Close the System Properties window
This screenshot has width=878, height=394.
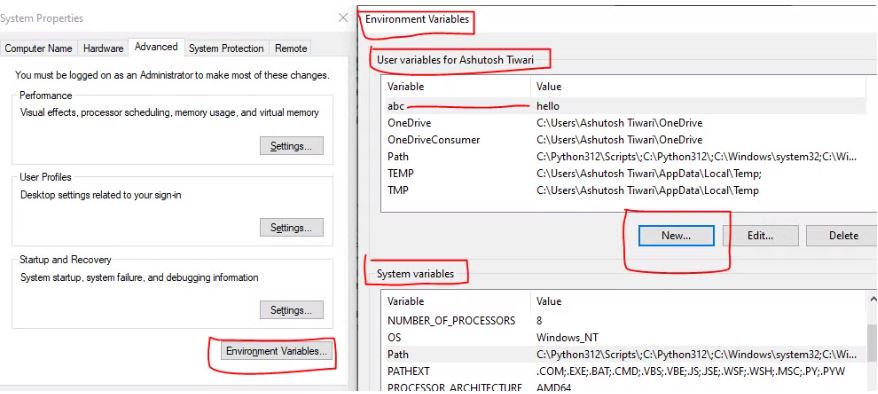343,18
